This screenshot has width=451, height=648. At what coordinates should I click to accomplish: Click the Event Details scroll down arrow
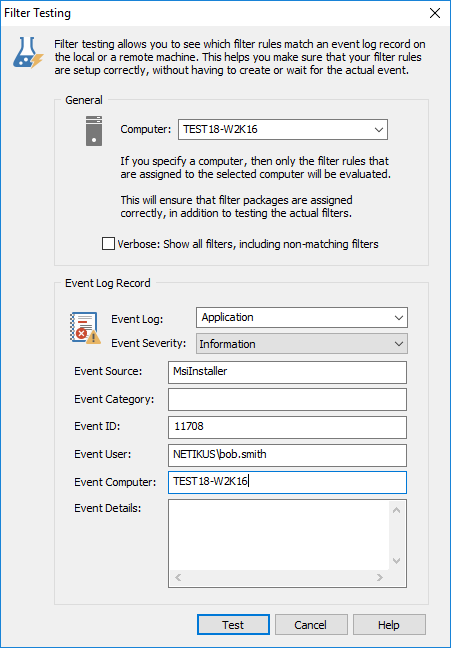coord(396,561)
